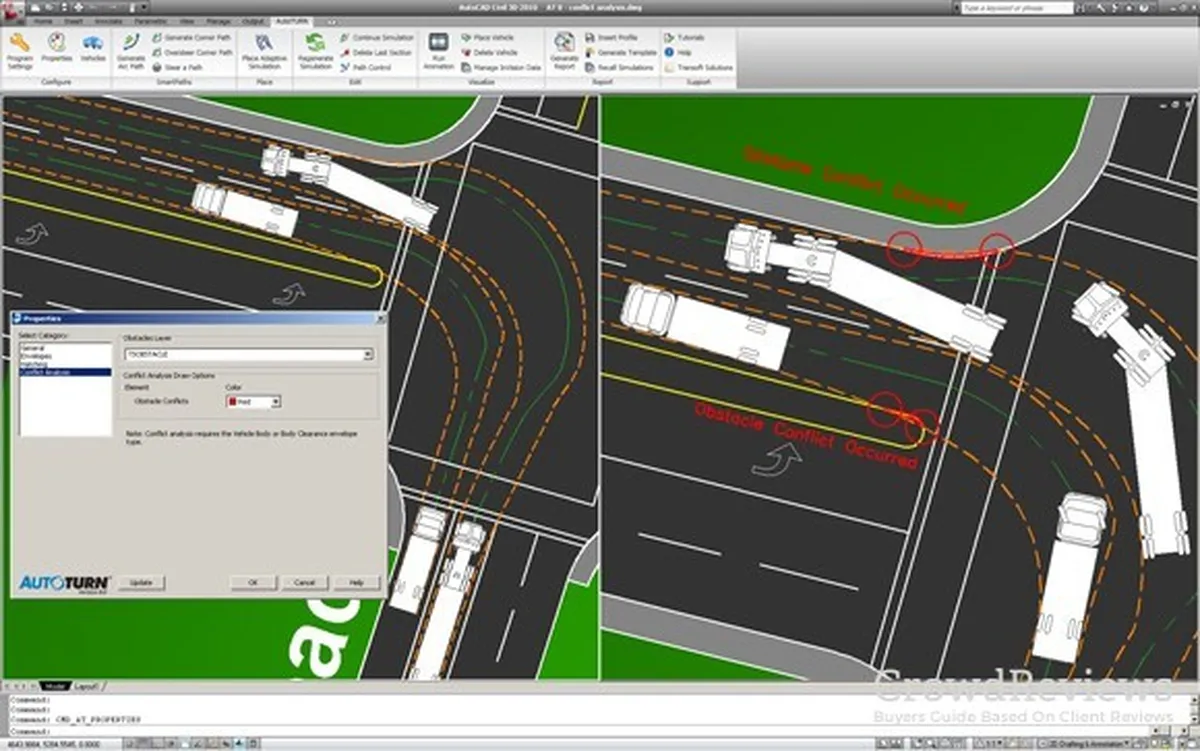Viewport: 1200px width, 751px height.
Task: Click the Path Control tool
Action: [370, 68]
